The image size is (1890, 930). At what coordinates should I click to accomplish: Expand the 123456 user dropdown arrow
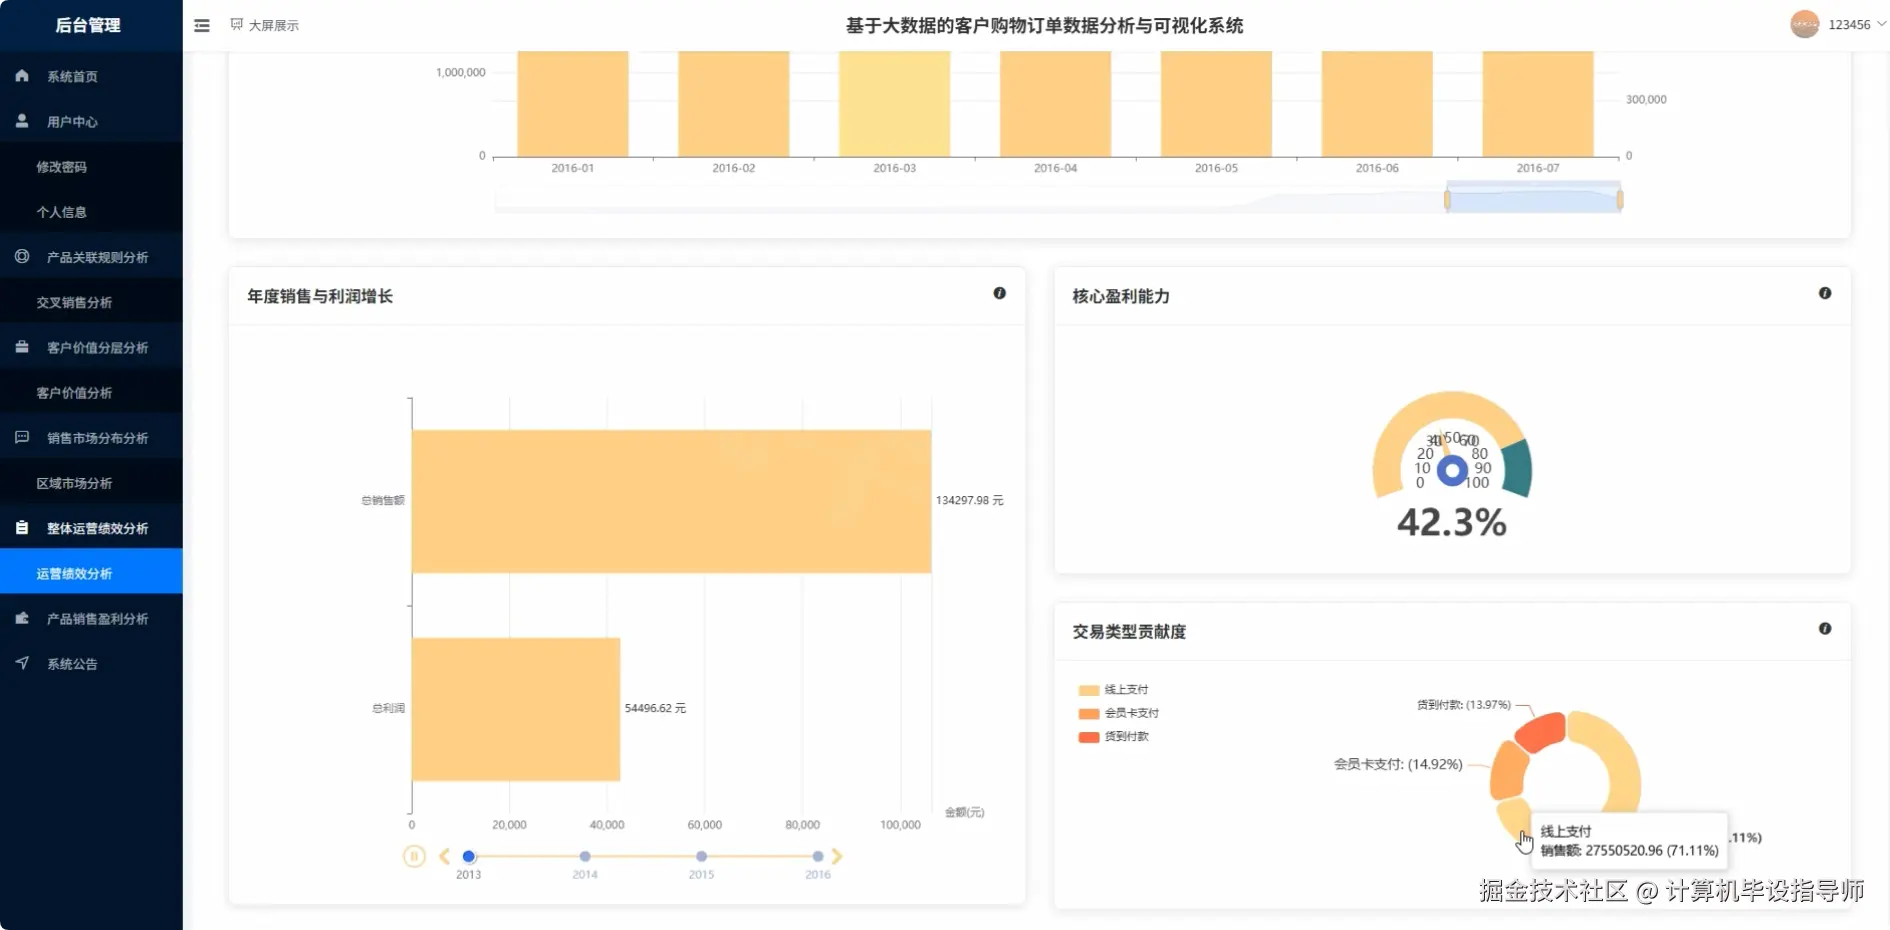point(1881,24)
